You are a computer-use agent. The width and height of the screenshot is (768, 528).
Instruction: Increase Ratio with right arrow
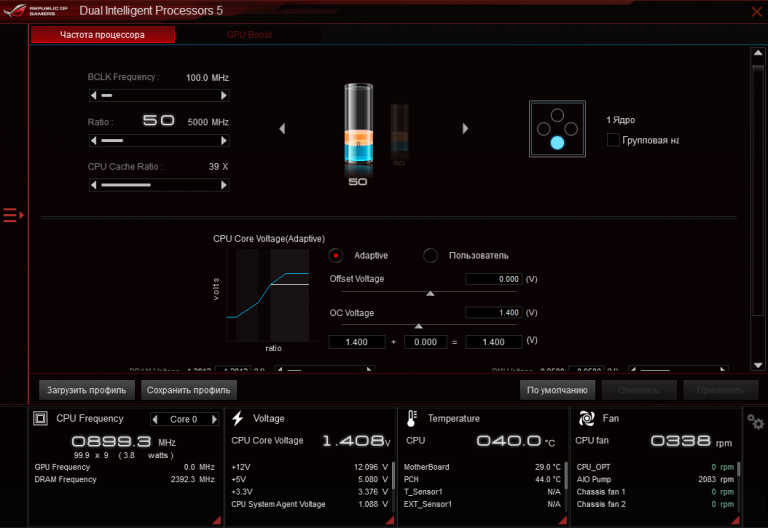224,141
